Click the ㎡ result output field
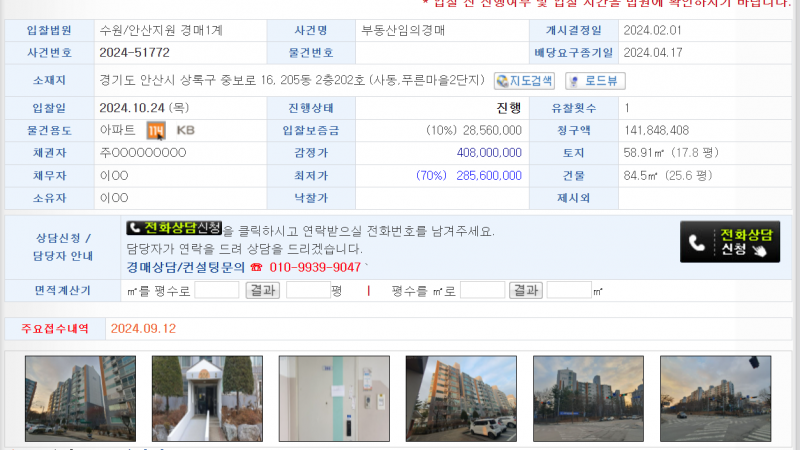Viewport: 800px width, 450px height. click(569, 291)
